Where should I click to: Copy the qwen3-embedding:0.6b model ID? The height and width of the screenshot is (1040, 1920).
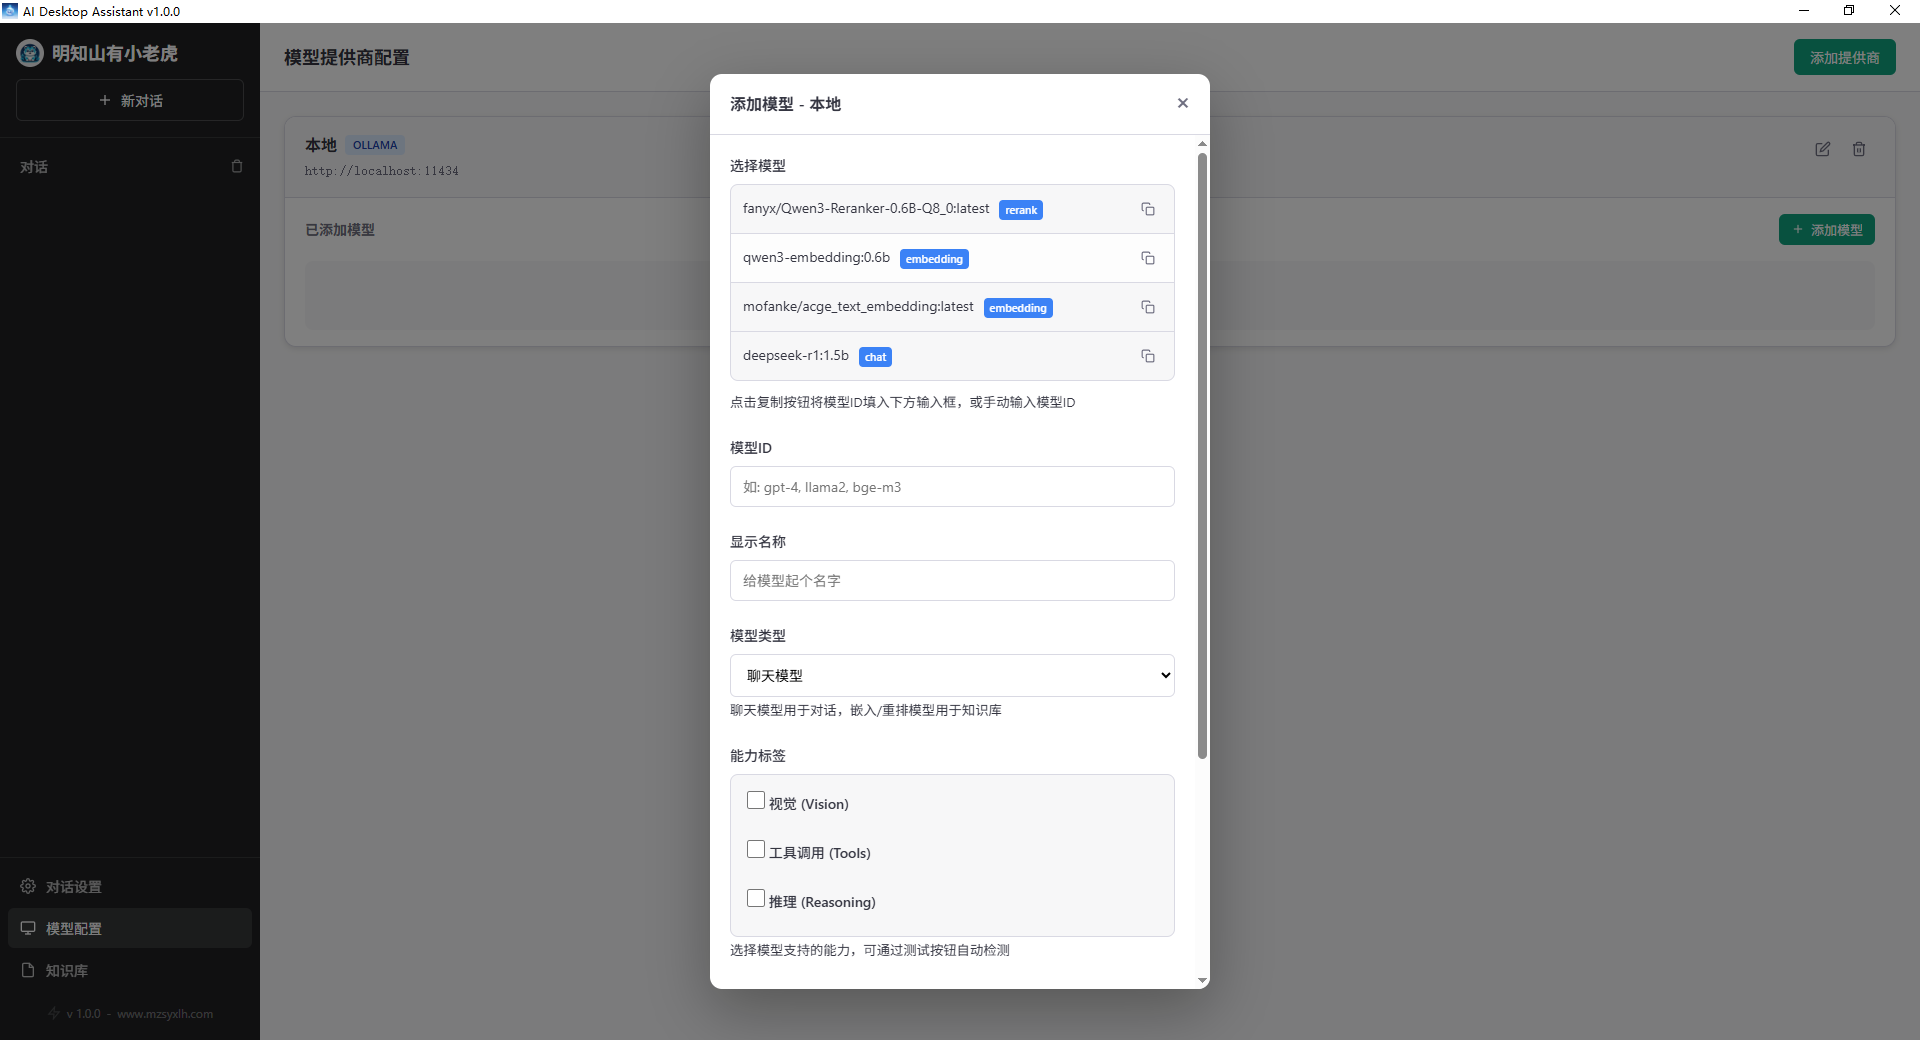[x=1148, y=258]
